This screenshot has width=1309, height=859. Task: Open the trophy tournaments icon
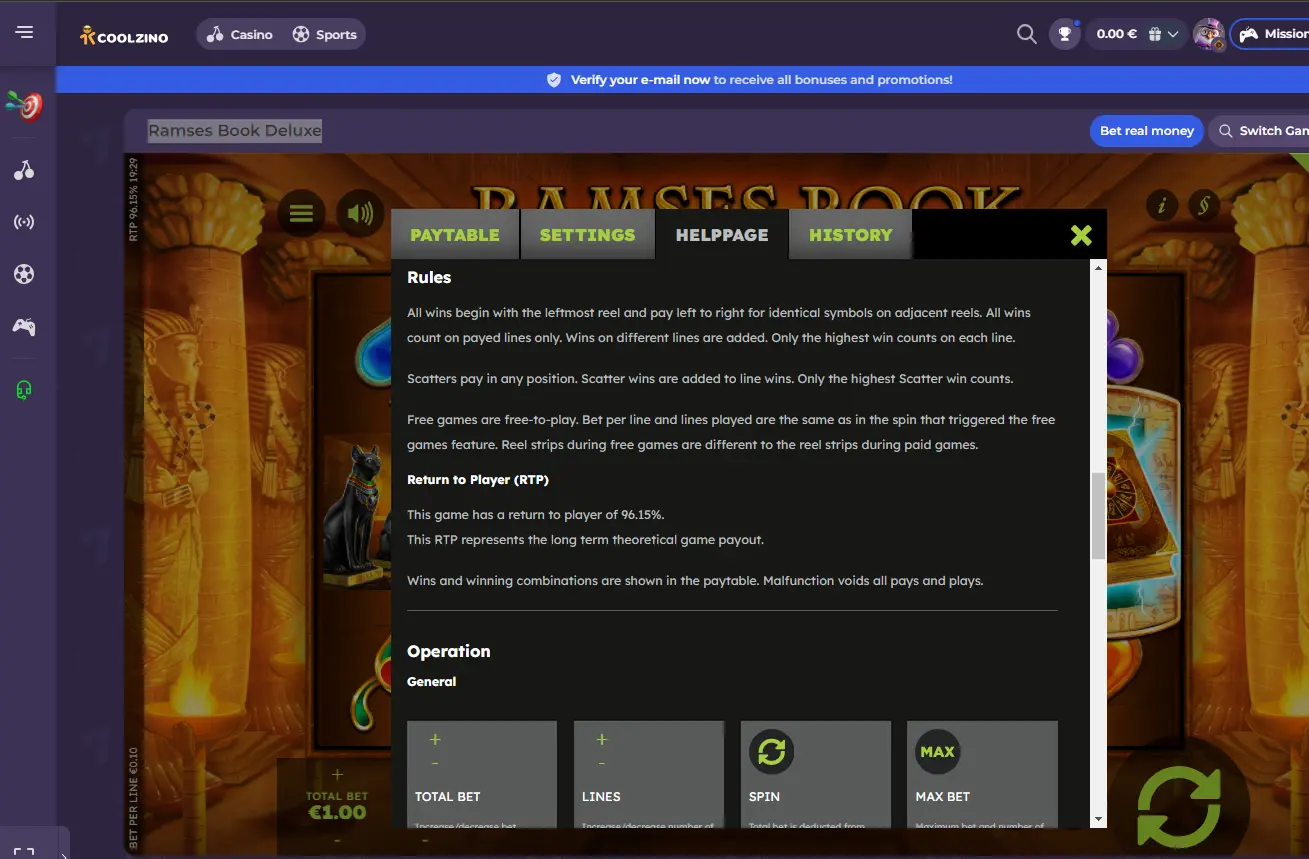(x=1064, y=34)
